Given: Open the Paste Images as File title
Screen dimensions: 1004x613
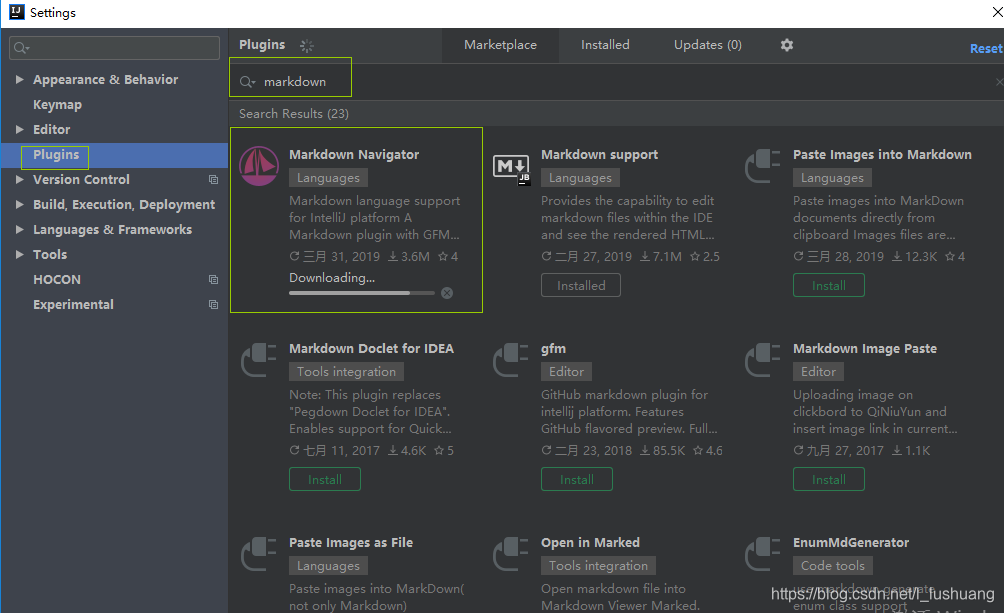Looking at the screenshot, I should 351,543.
